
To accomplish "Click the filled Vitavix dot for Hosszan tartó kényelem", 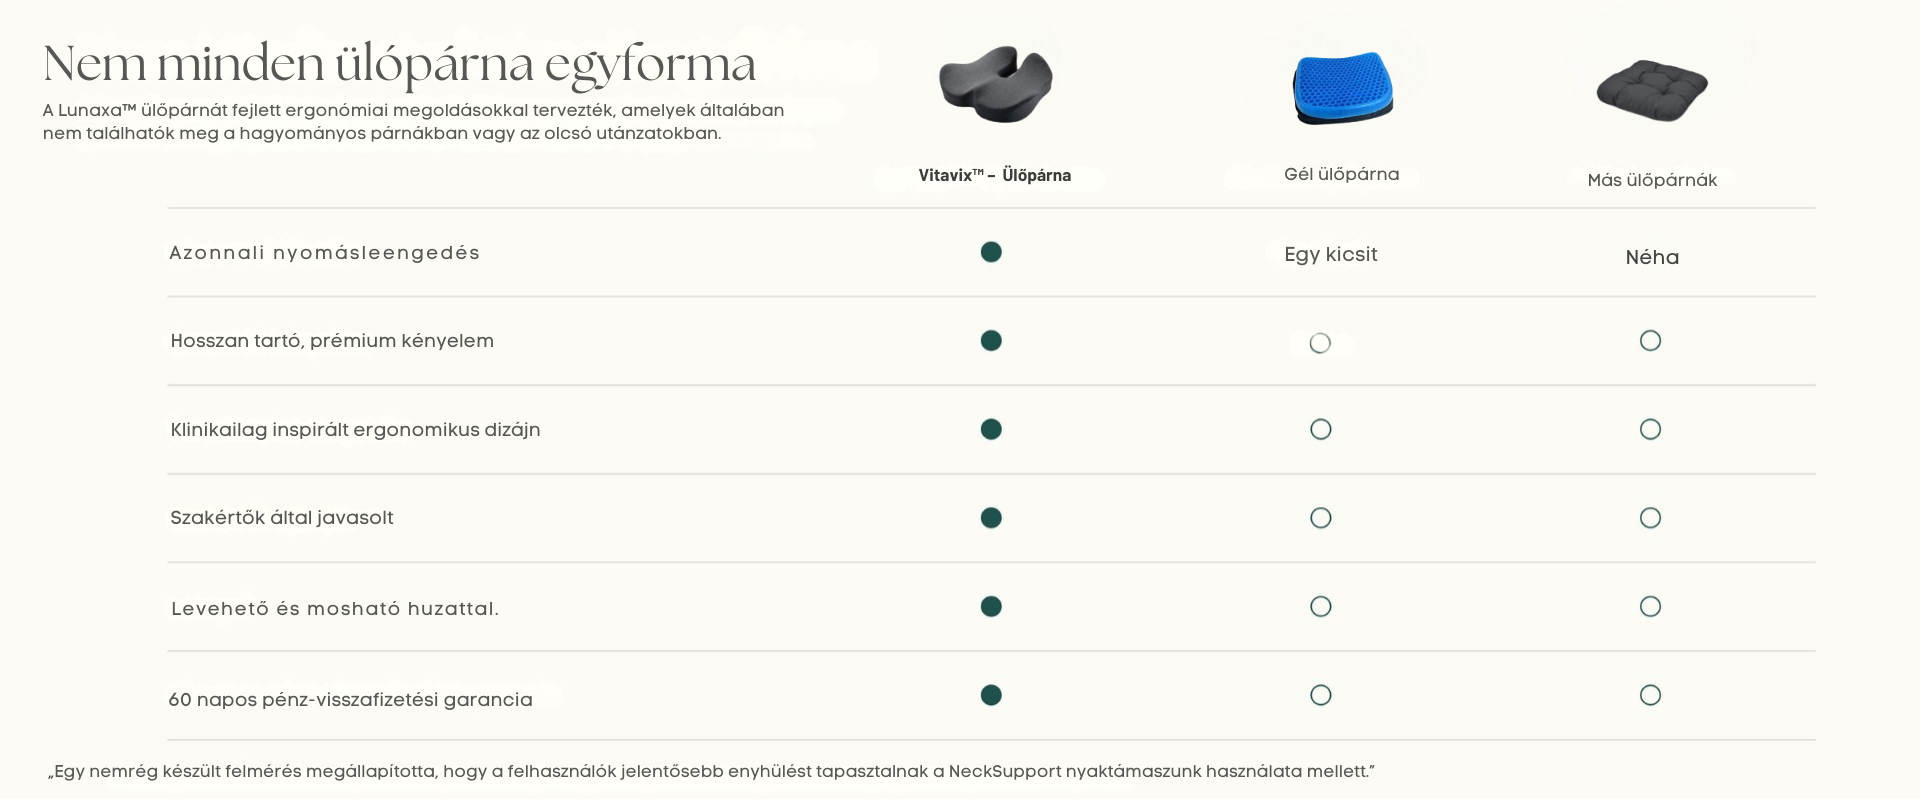I will (991, 341).
